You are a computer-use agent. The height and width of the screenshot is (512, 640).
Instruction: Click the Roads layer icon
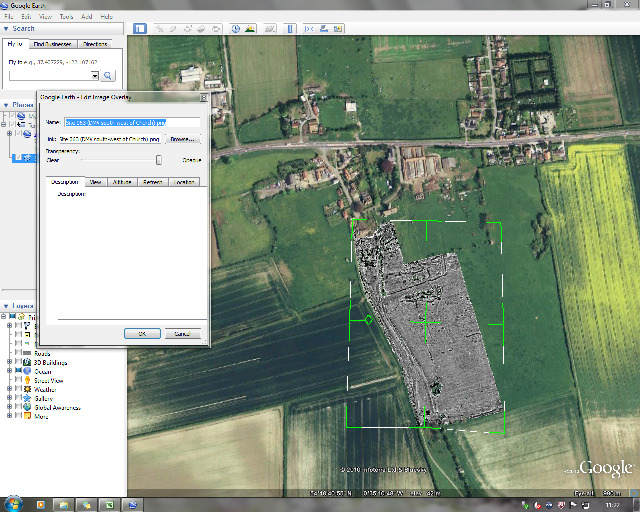pyautogui.click(x=27, y=353)
